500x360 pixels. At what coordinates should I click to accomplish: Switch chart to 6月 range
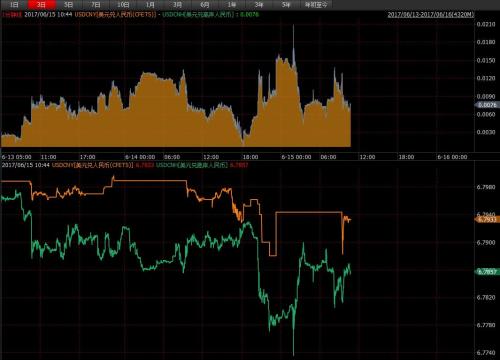pyautogui.click(x=205, y=5)
